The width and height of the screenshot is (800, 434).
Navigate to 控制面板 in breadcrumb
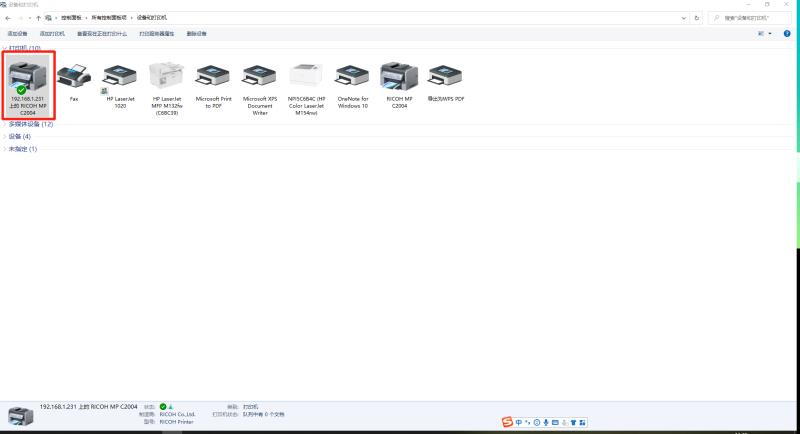point(71,18)
